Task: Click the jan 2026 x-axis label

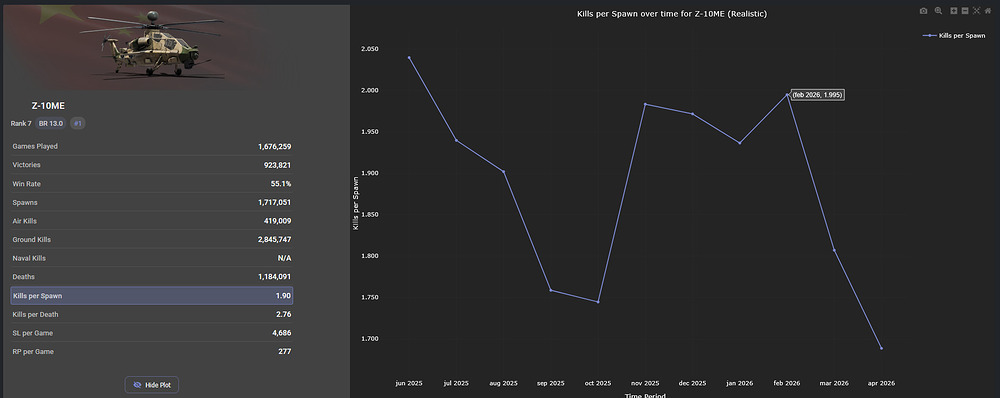Action: pos(740,383)
